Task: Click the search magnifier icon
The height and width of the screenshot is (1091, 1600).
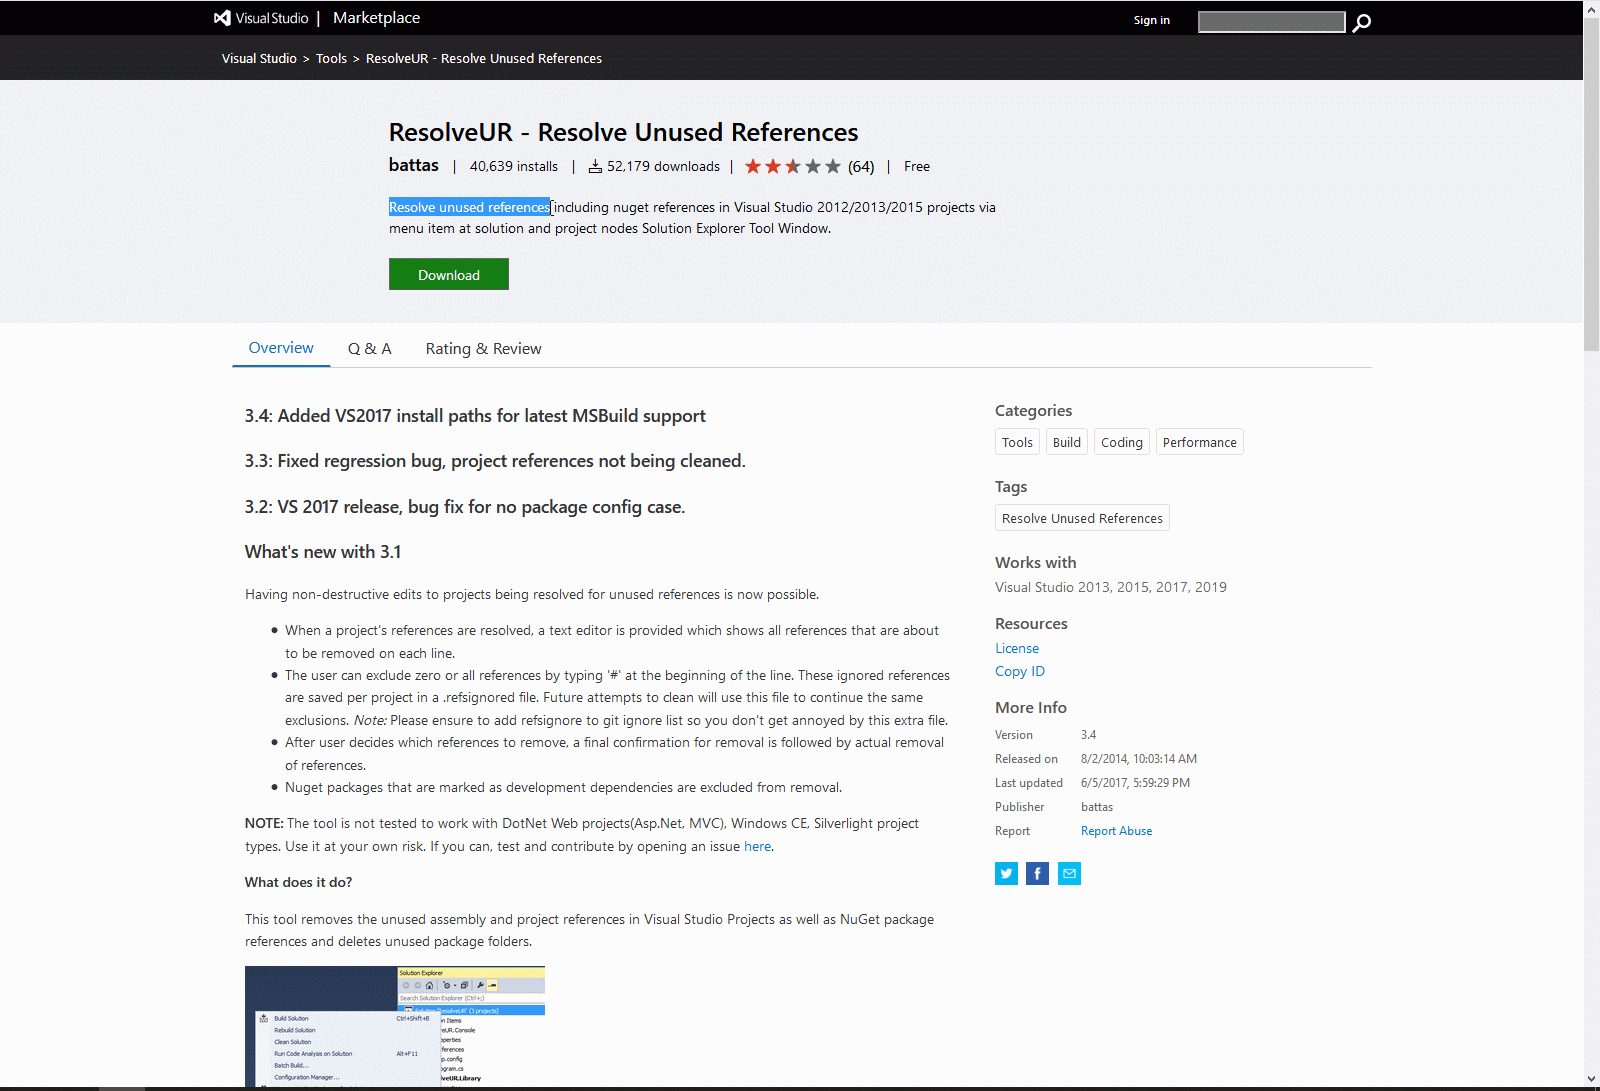Action: pos(1361,22)
